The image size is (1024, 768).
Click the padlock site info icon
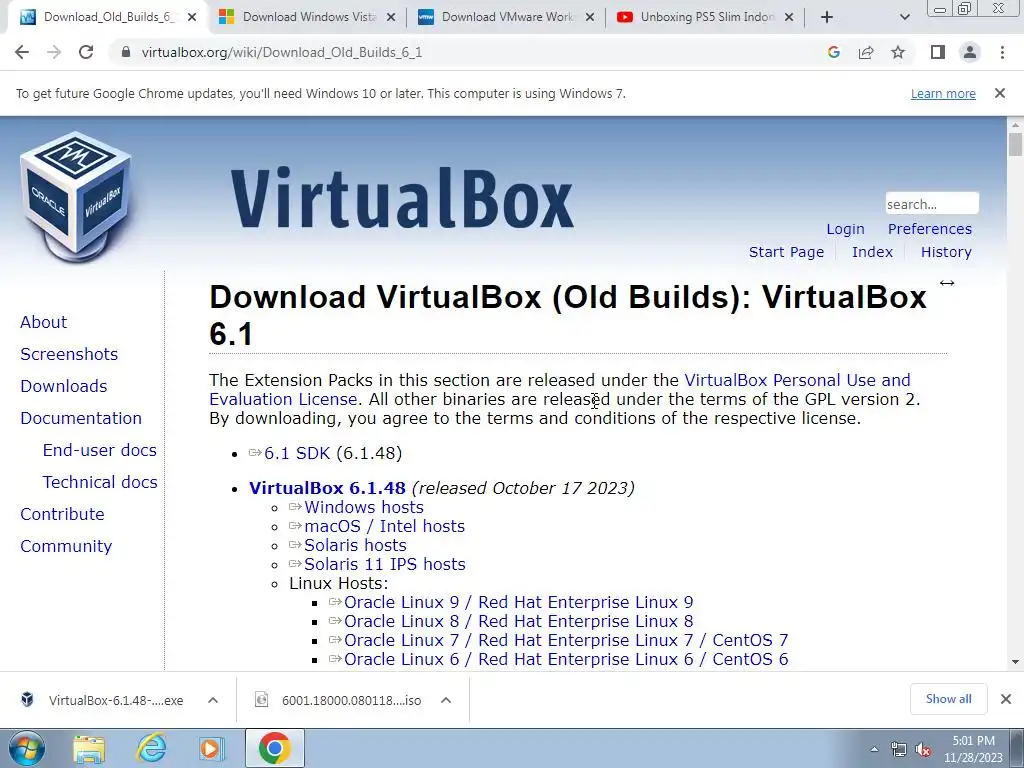pos(126,52)
